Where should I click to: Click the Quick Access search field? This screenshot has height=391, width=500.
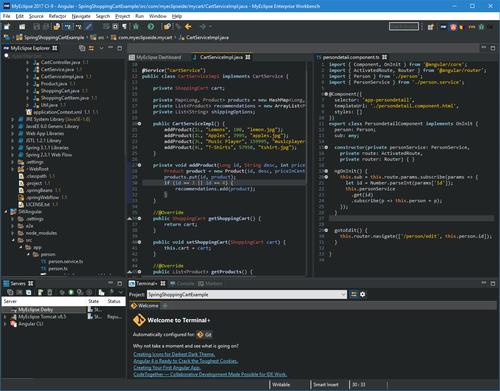[404, 26]
